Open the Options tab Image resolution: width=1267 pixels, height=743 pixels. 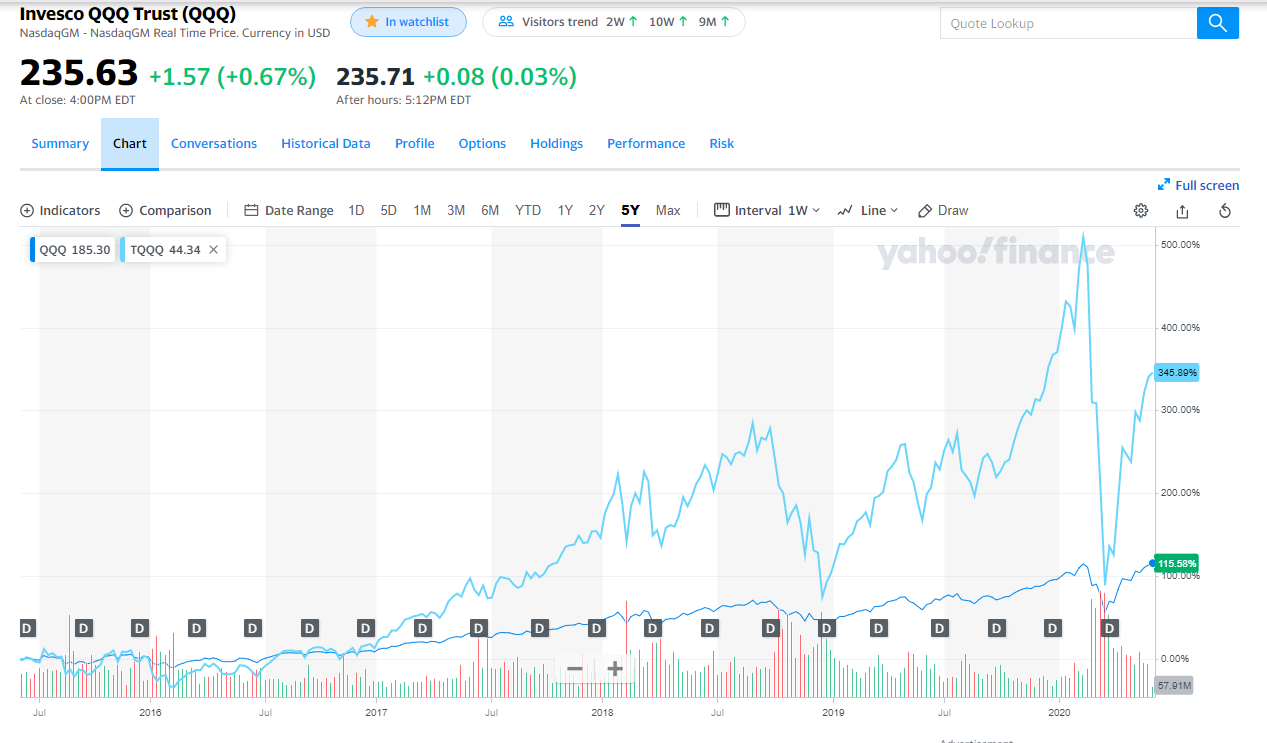pos(482,144)
